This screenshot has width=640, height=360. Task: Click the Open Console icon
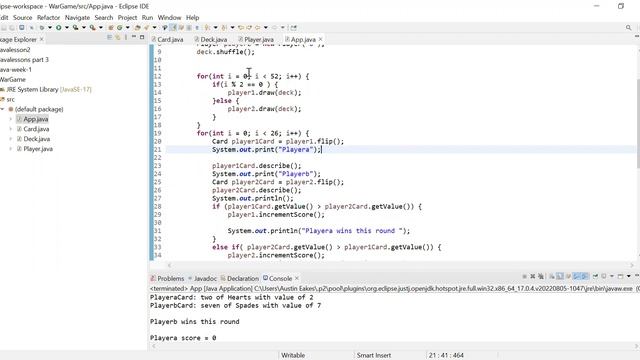(x=620, y=276)
